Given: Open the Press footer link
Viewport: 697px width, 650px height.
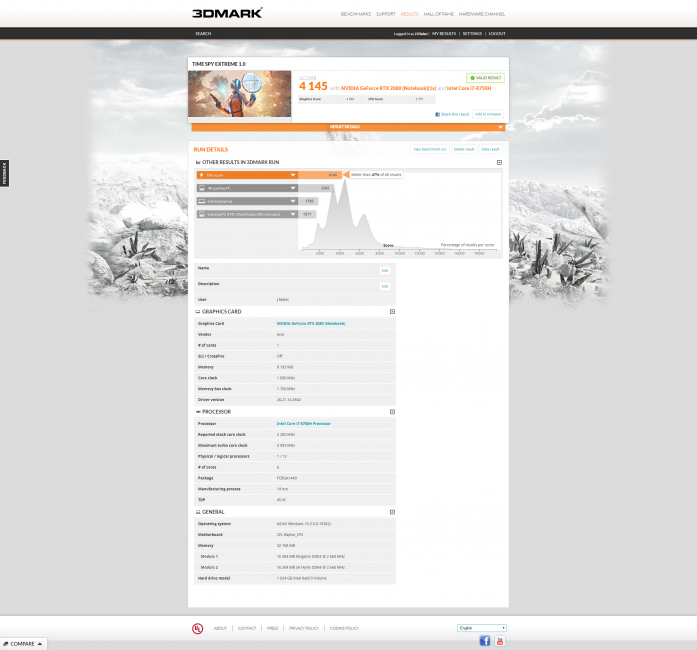Looking at the screenshot, I should coord(272,629).
